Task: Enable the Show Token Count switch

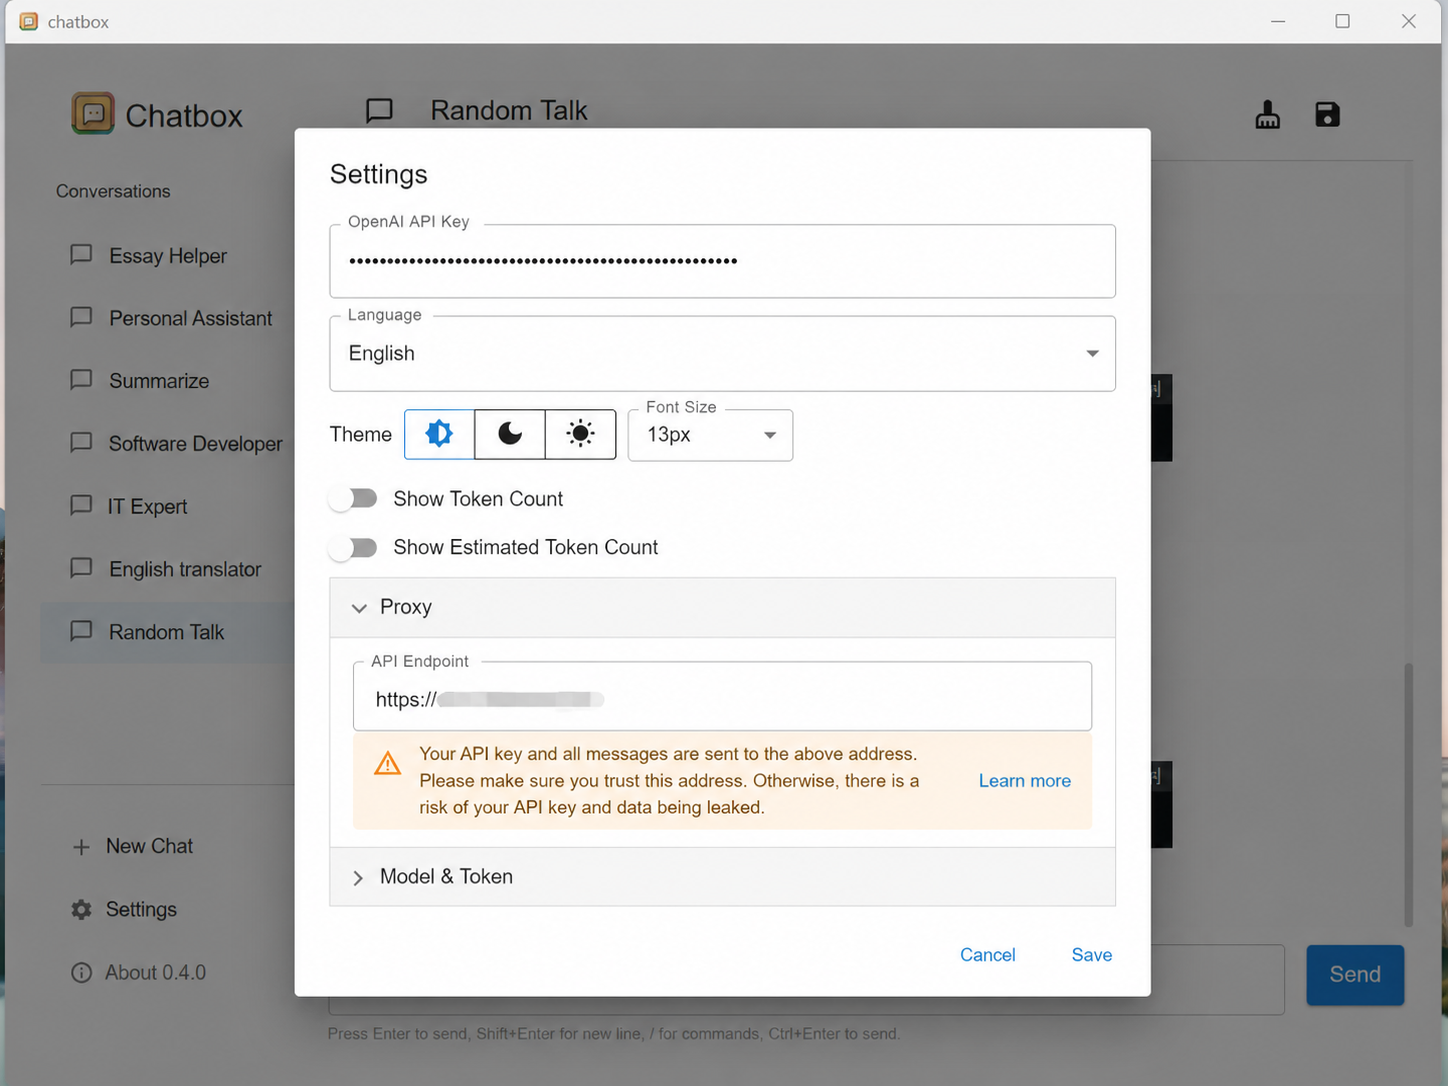Action: click(x=354, y=498)
